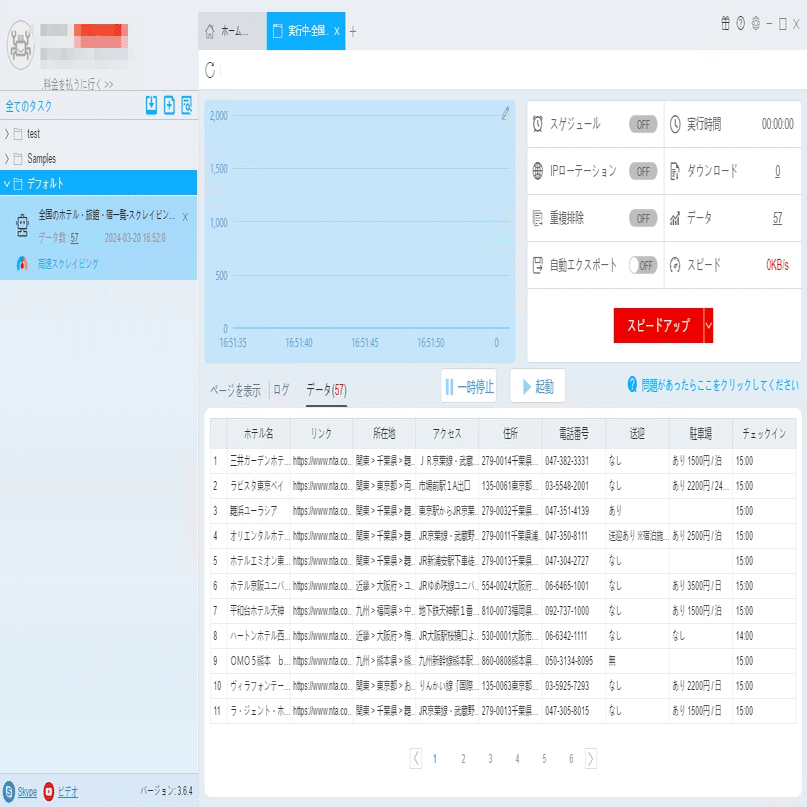The image size is (807, 807).
Task: Open the ビデオ link
Action: (67, 792)
